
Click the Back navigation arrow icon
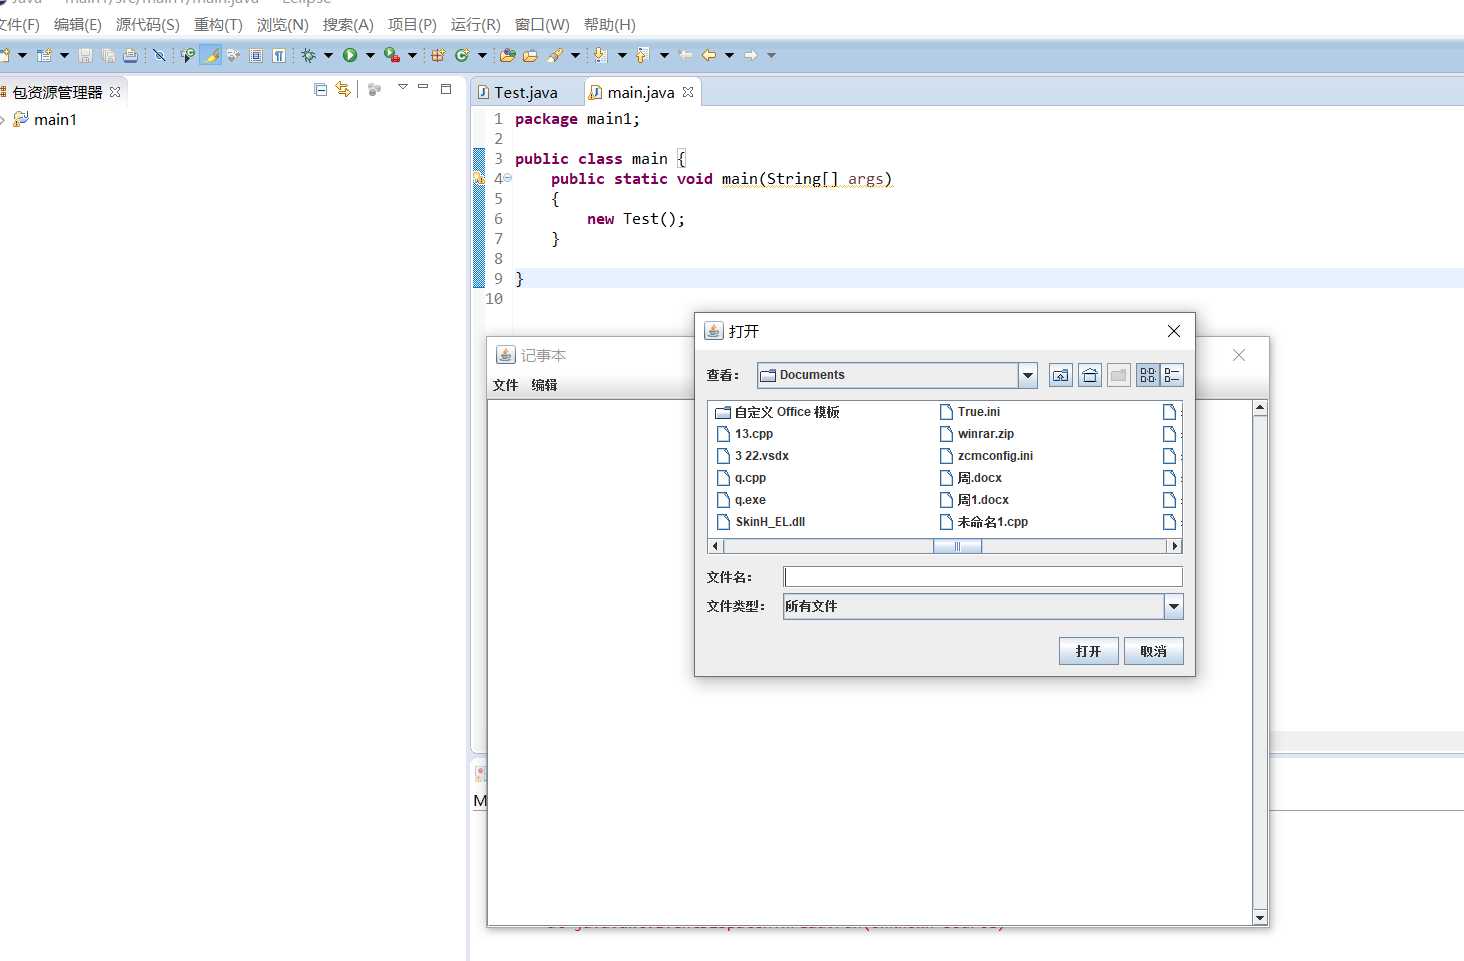[x=709, y=56]
